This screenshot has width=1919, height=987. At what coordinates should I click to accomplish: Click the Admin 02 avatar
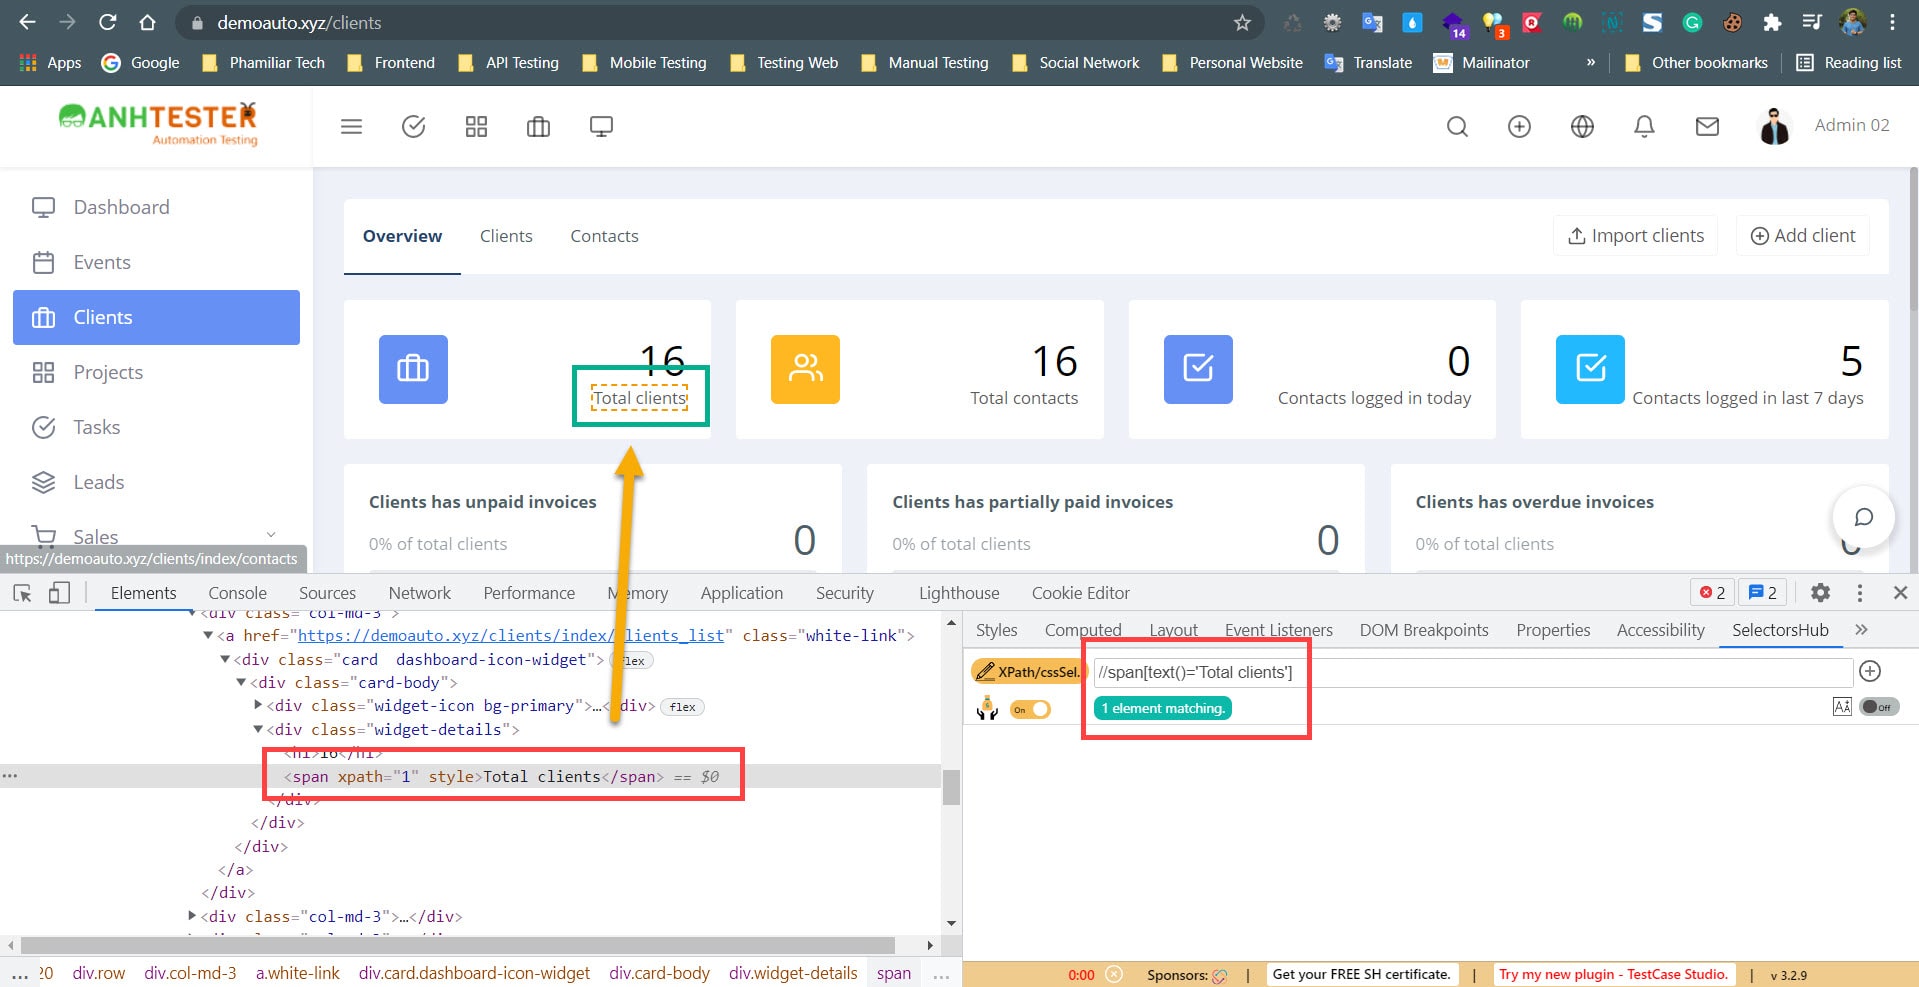(x=1774, y=126)
